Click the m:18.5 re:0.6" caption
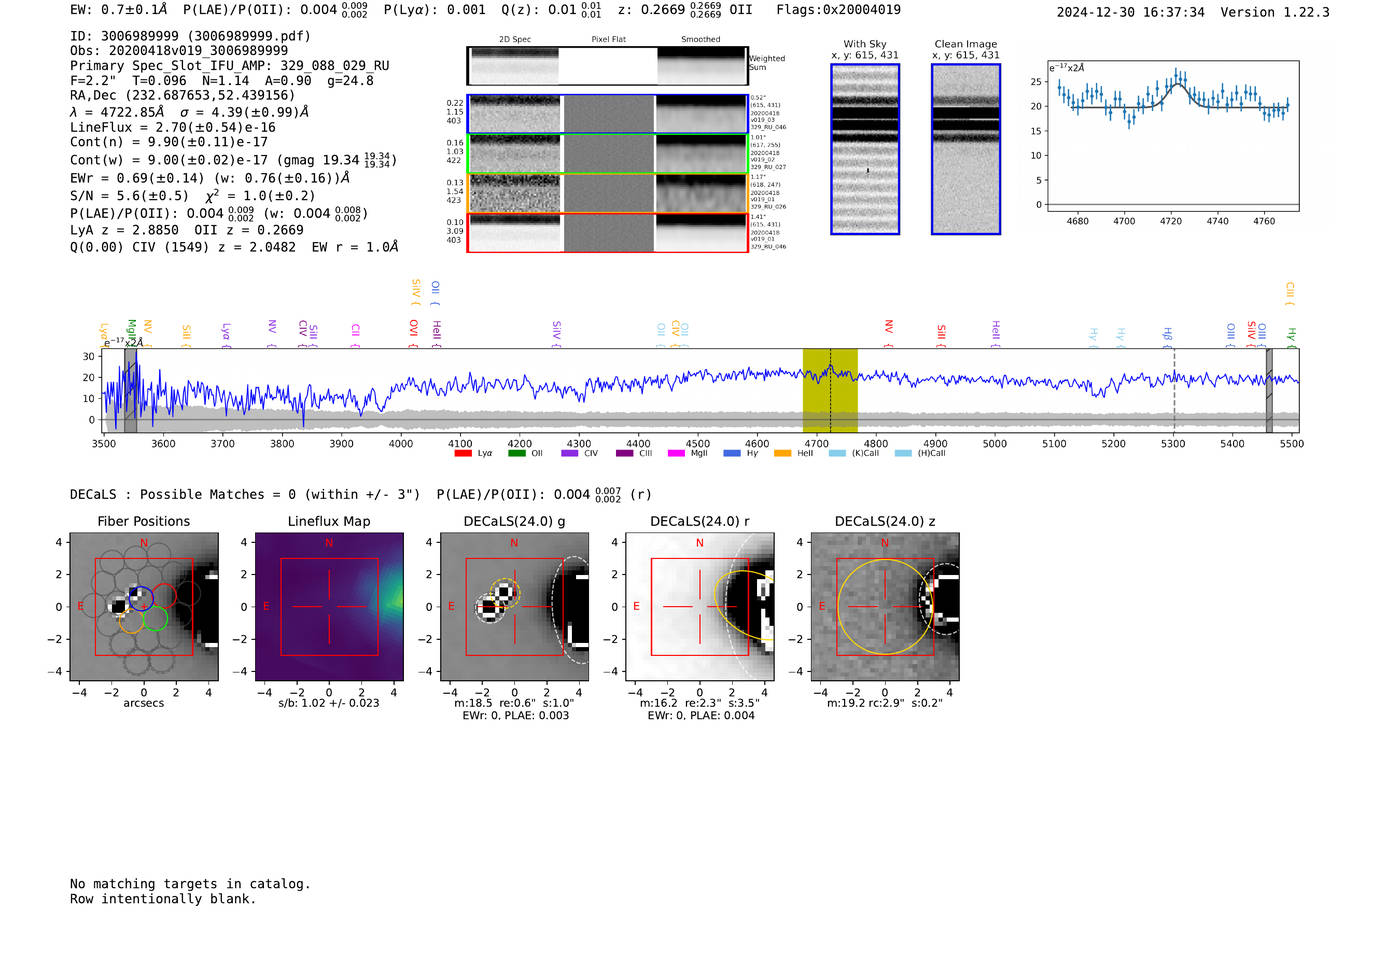1400x953 pixels. [x=514, y=703]
